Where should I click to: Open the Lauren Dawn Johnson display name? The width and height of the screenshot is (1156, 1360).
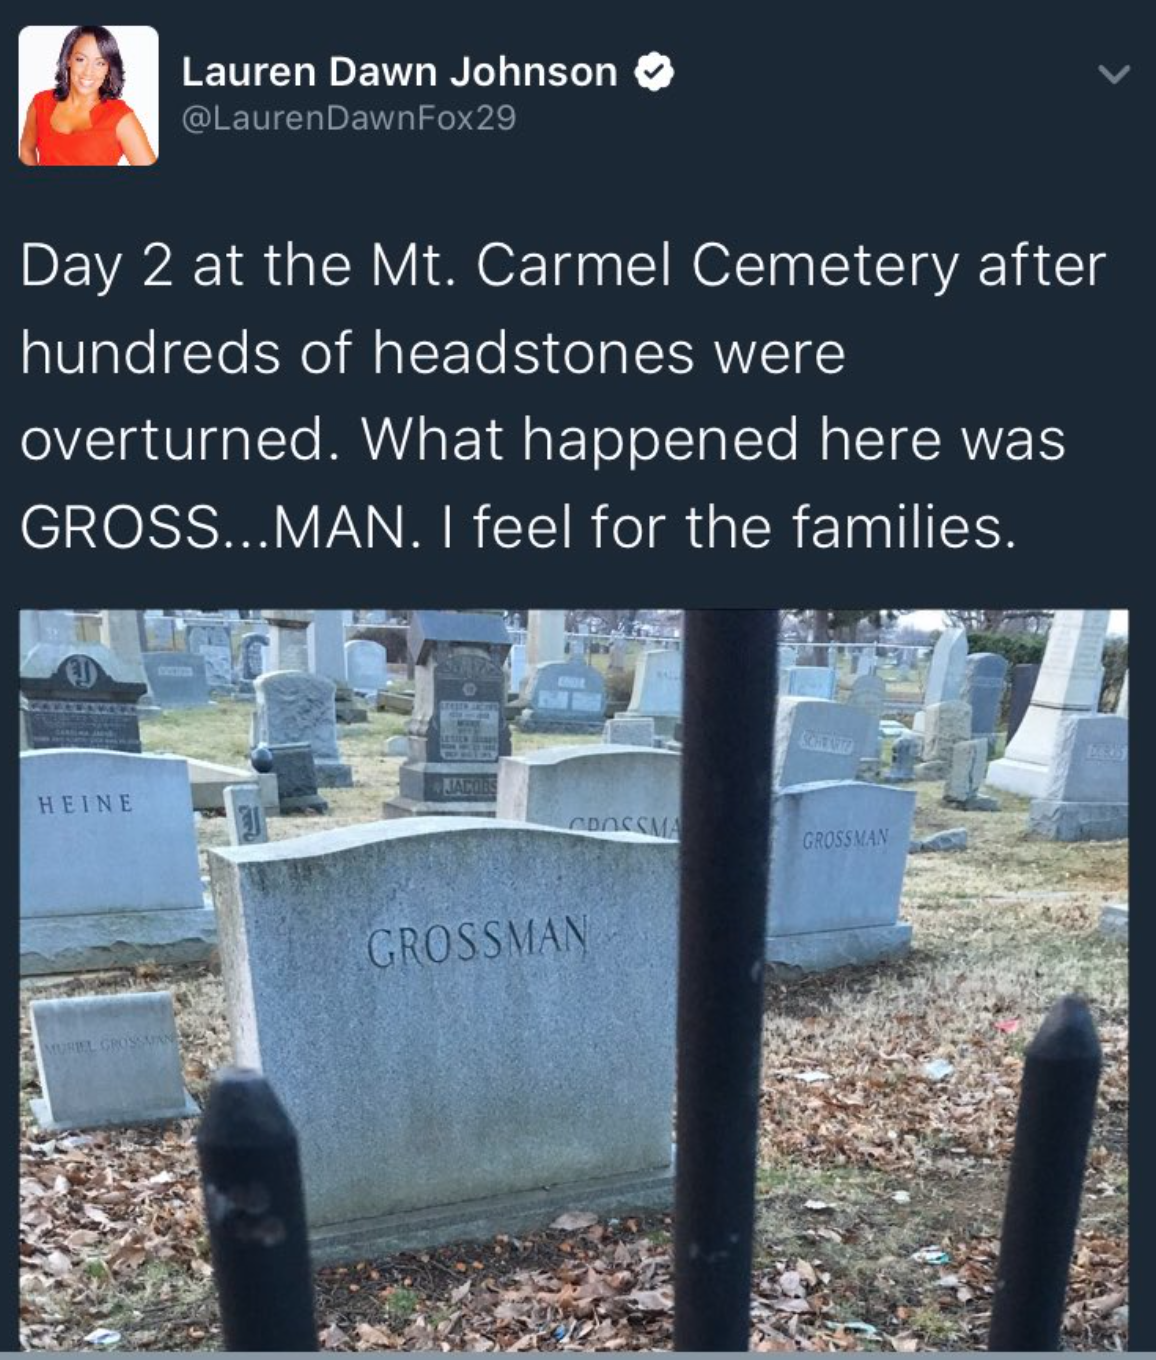(x=399, y=72)
